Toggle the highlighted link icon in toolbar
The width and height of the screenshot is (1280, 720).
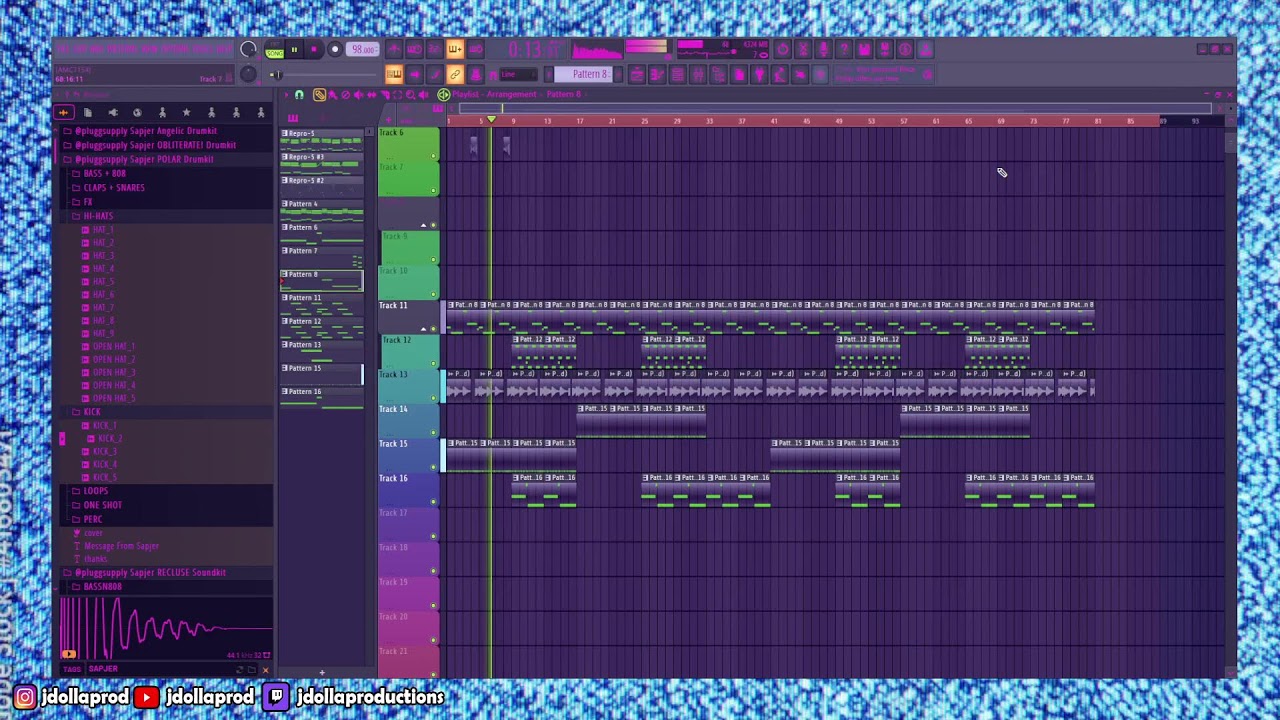[x=454, y=75]
